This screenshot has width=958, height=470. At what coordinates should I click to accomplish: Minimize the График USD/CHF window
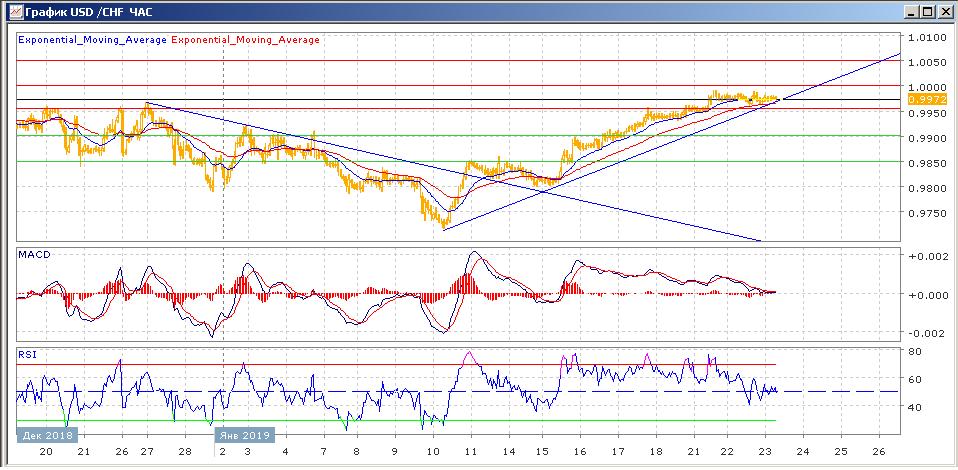913,12
